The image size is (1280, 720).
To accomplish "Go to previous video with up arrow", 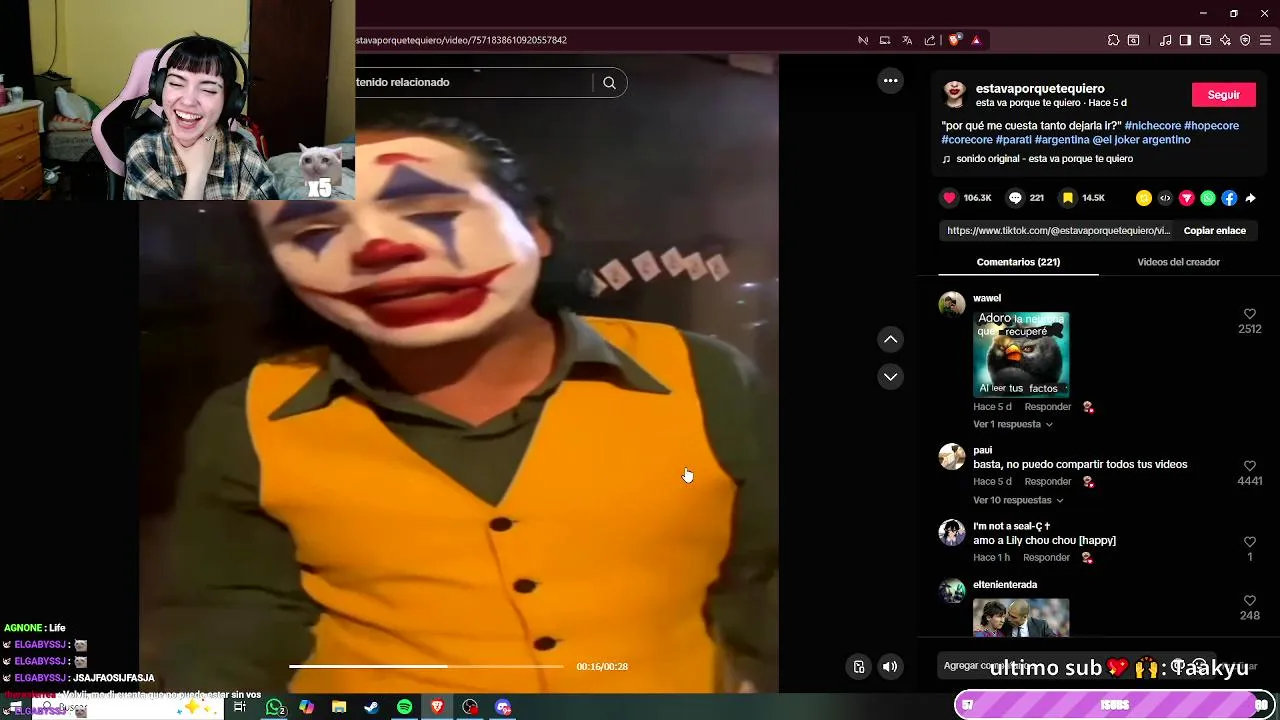I will (890, 340).
